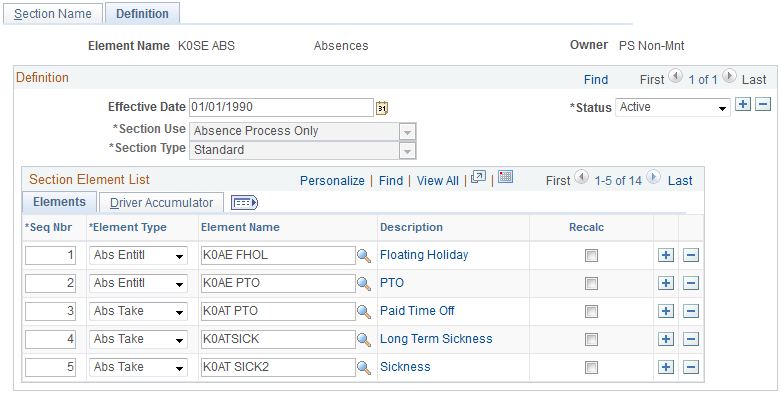Screen dimensions: 781x394
Task: Click the Personalize link
Action: (x=332, y=180)
